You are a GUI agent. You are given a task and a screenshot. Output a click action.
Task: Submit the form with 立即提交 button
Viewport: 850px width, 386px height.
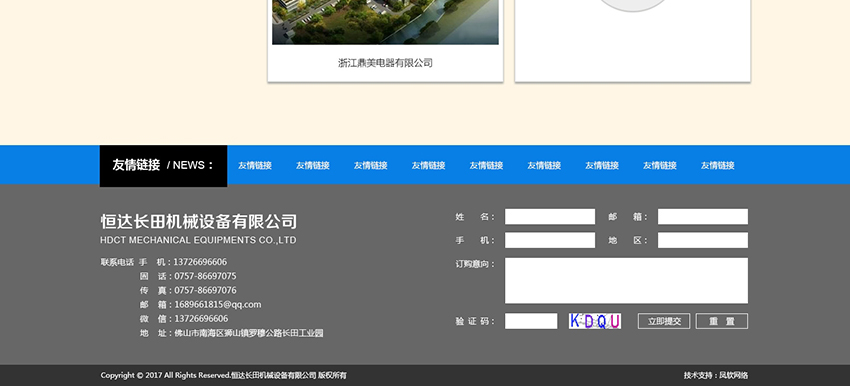click(x=664, y=321)
